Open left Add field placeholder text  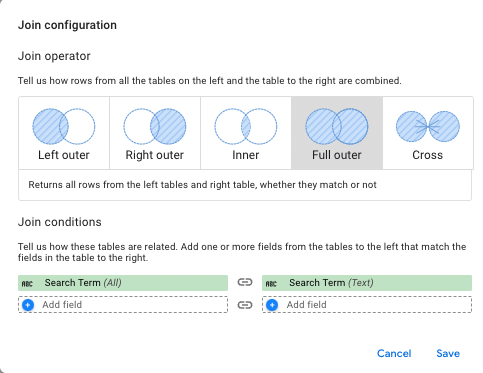point(62,305)
